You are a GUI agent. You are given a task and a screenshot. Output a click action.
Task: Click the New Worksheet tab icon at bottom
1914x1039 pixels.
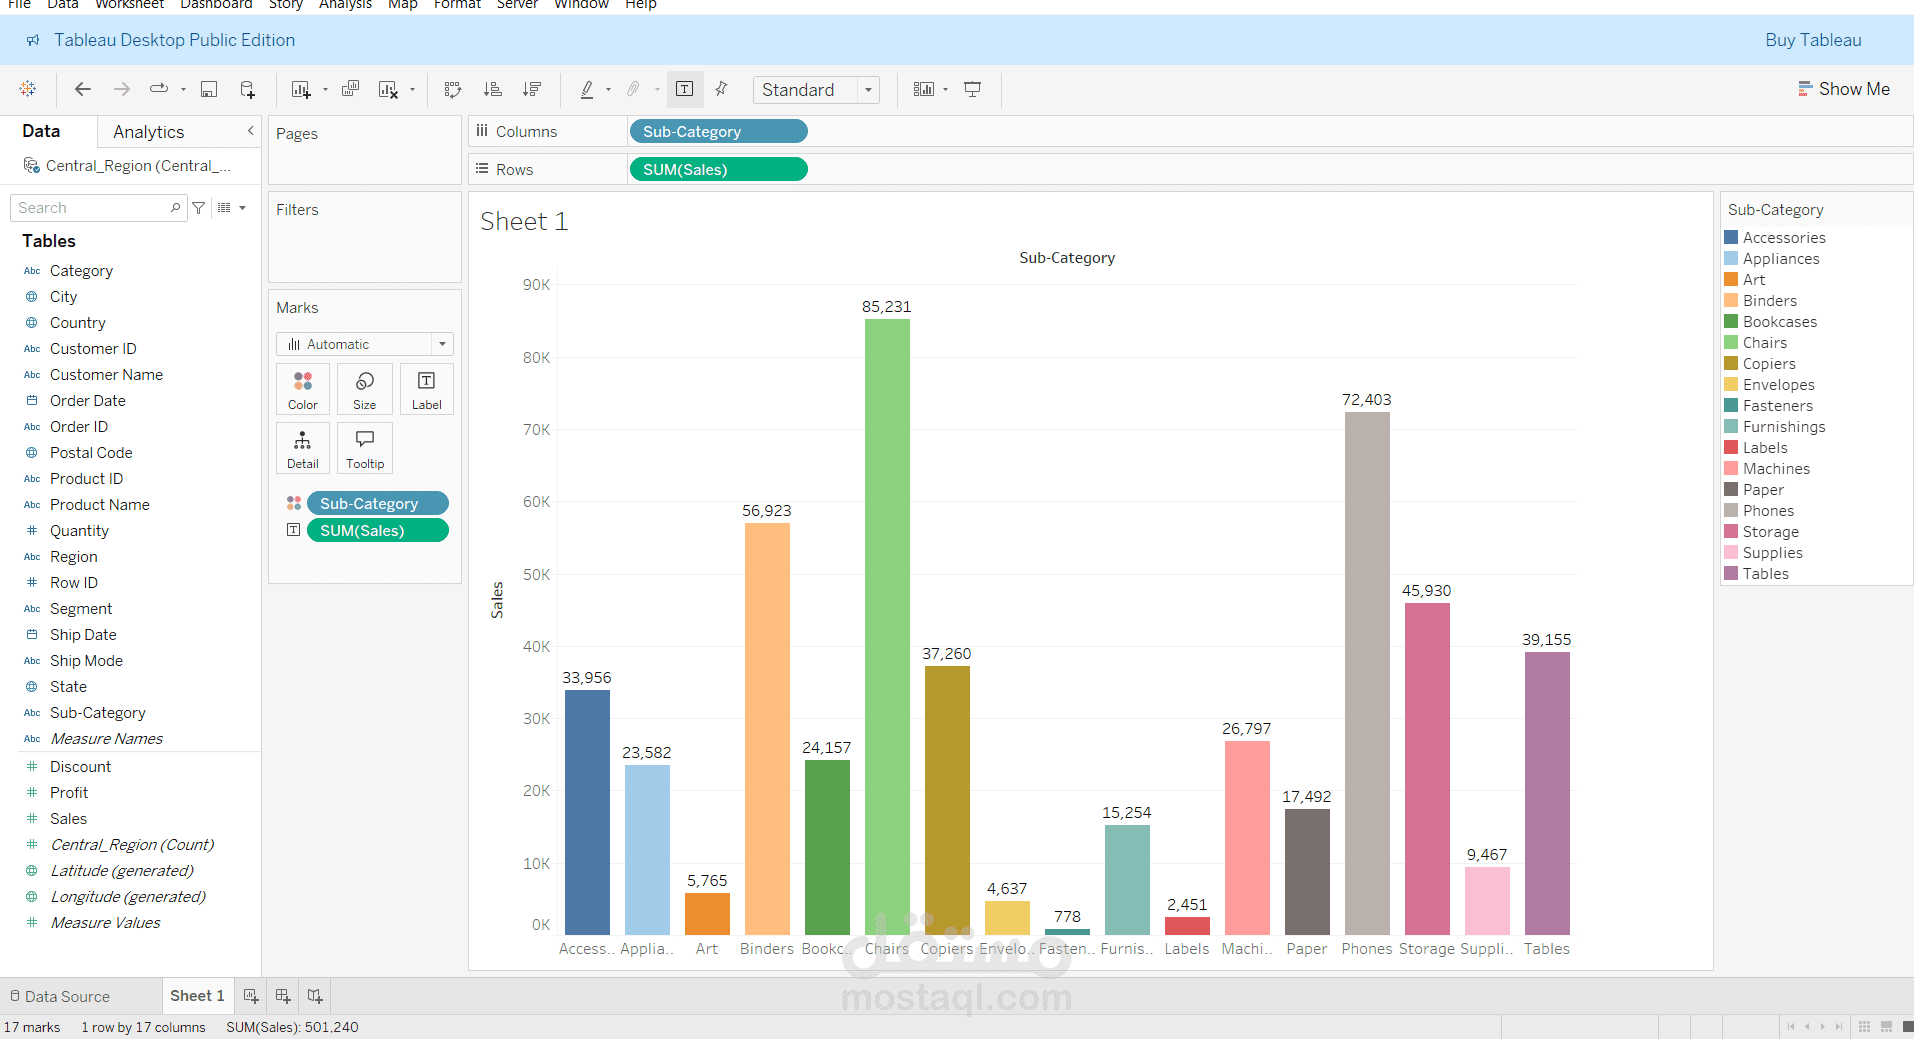tap(251, 996)
